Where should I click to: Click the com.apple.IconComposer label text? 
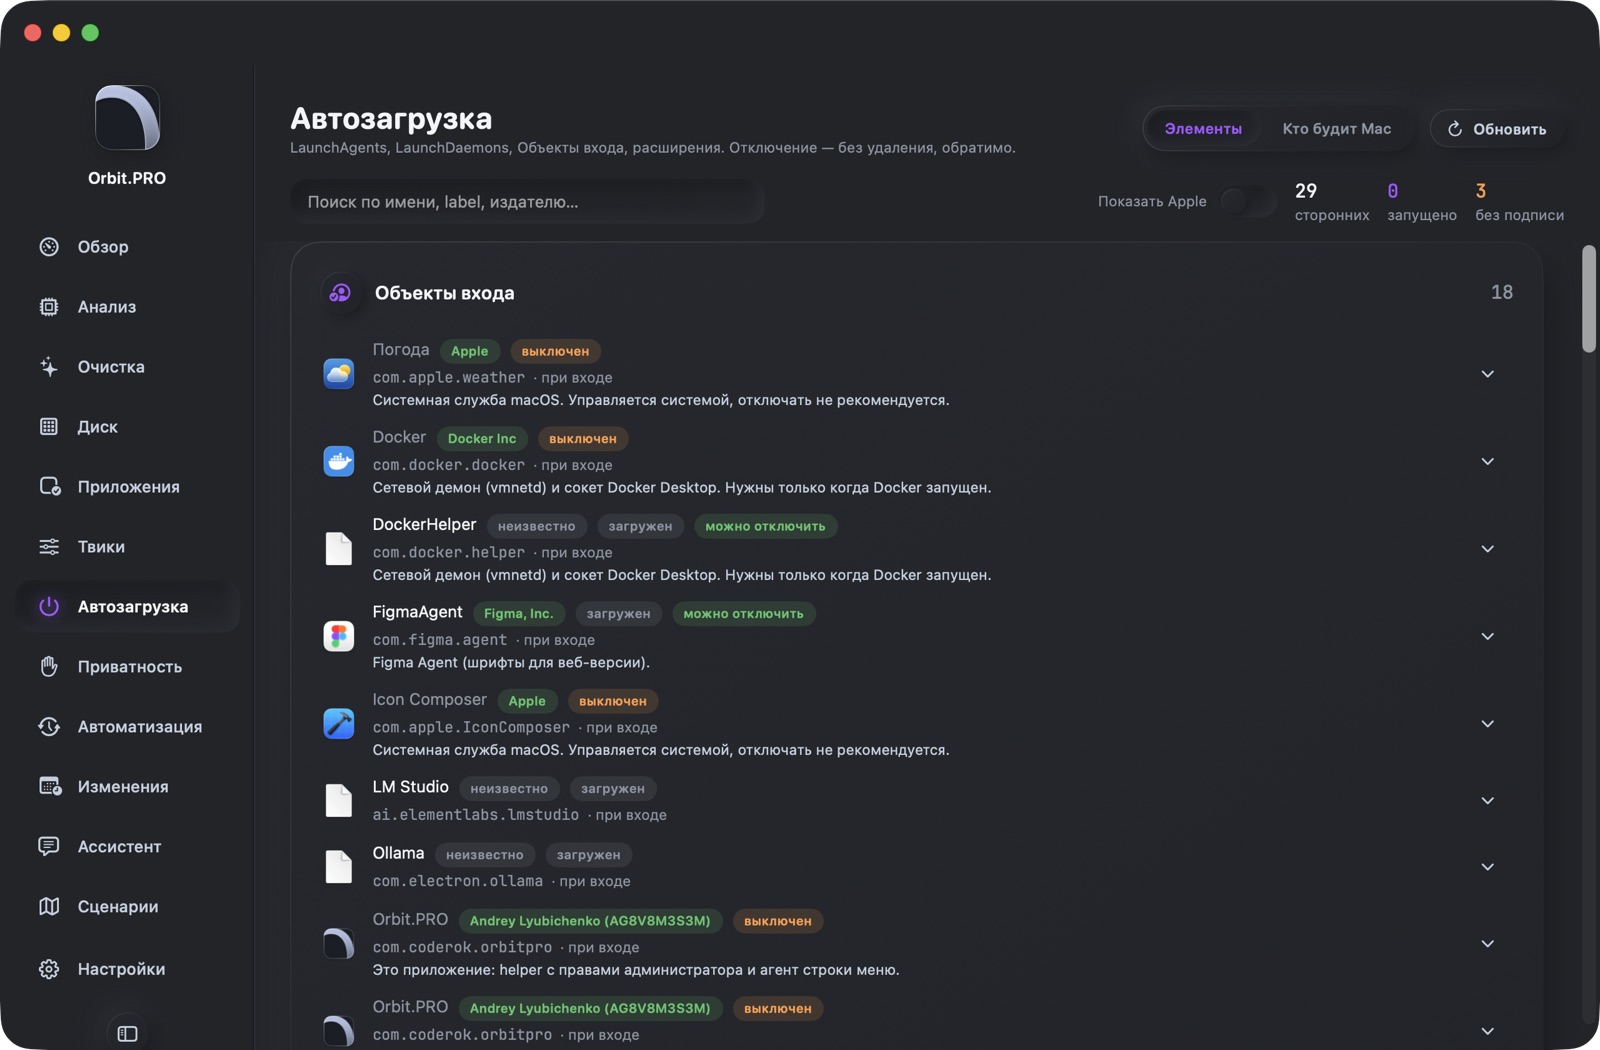(x=471, y=728)
